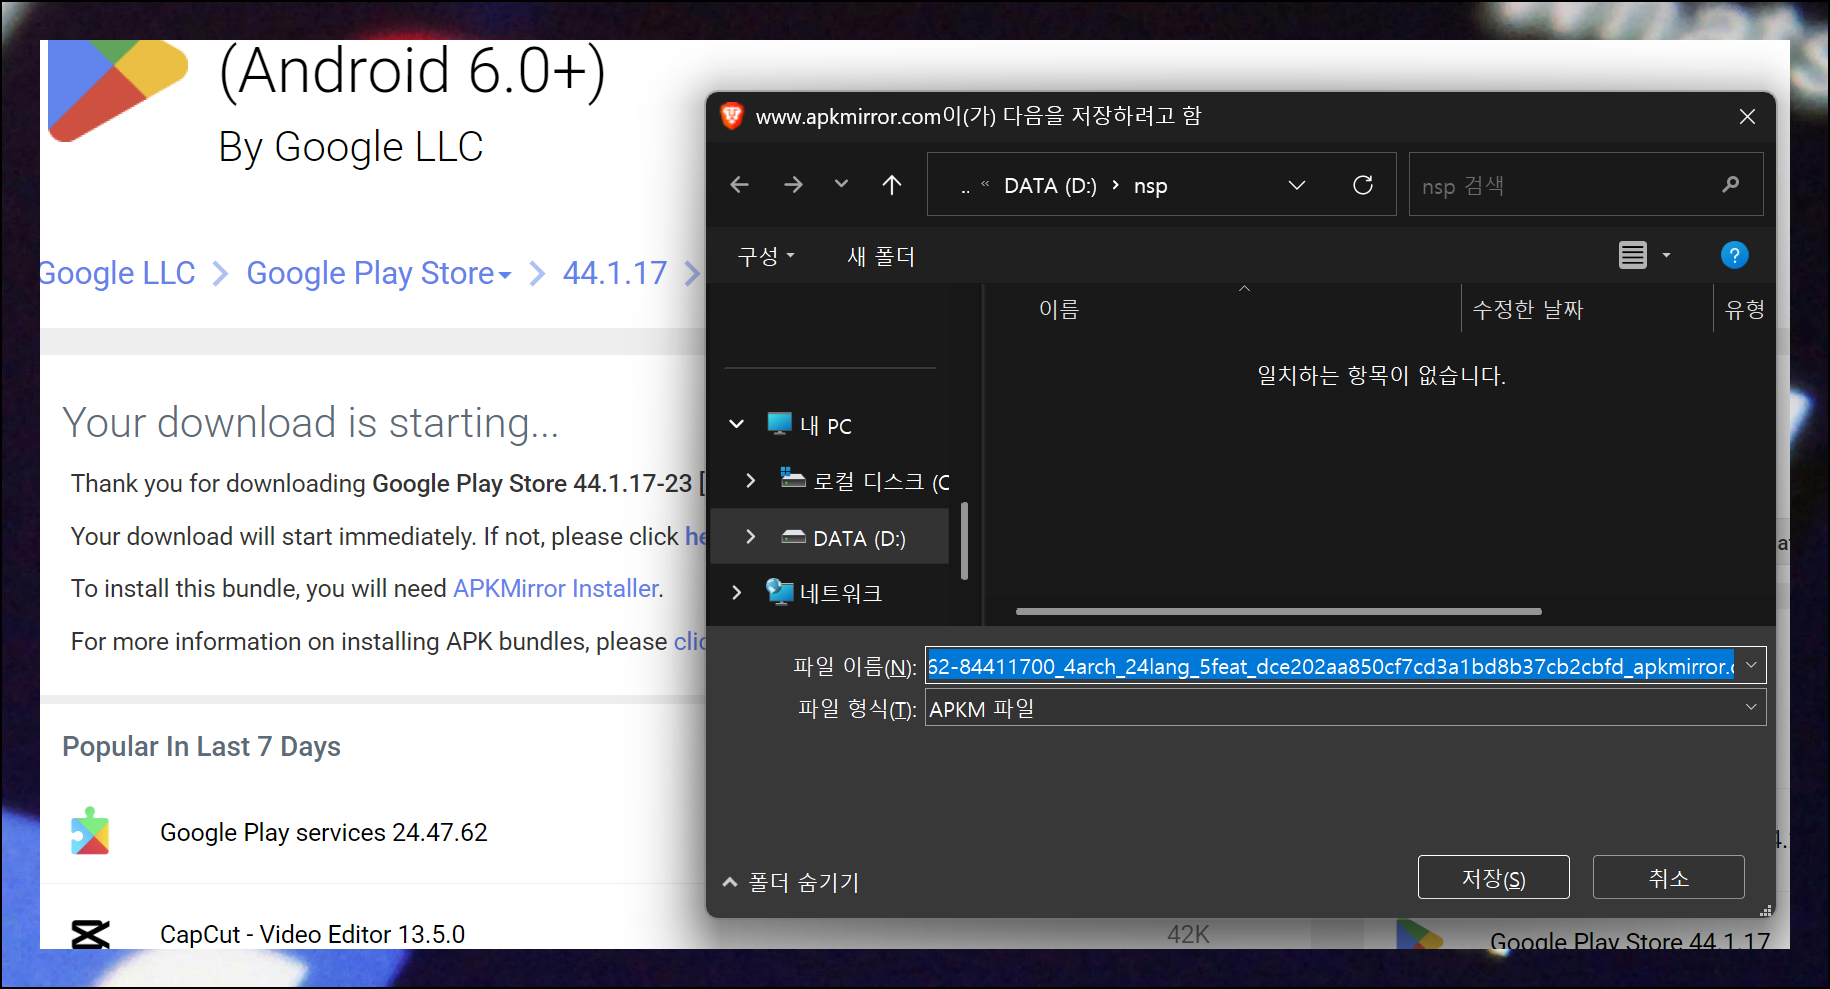Click 로컬 디스크 drive icon in tree
The width and height of the screenshot is (1830, 989).
point(793,477)
